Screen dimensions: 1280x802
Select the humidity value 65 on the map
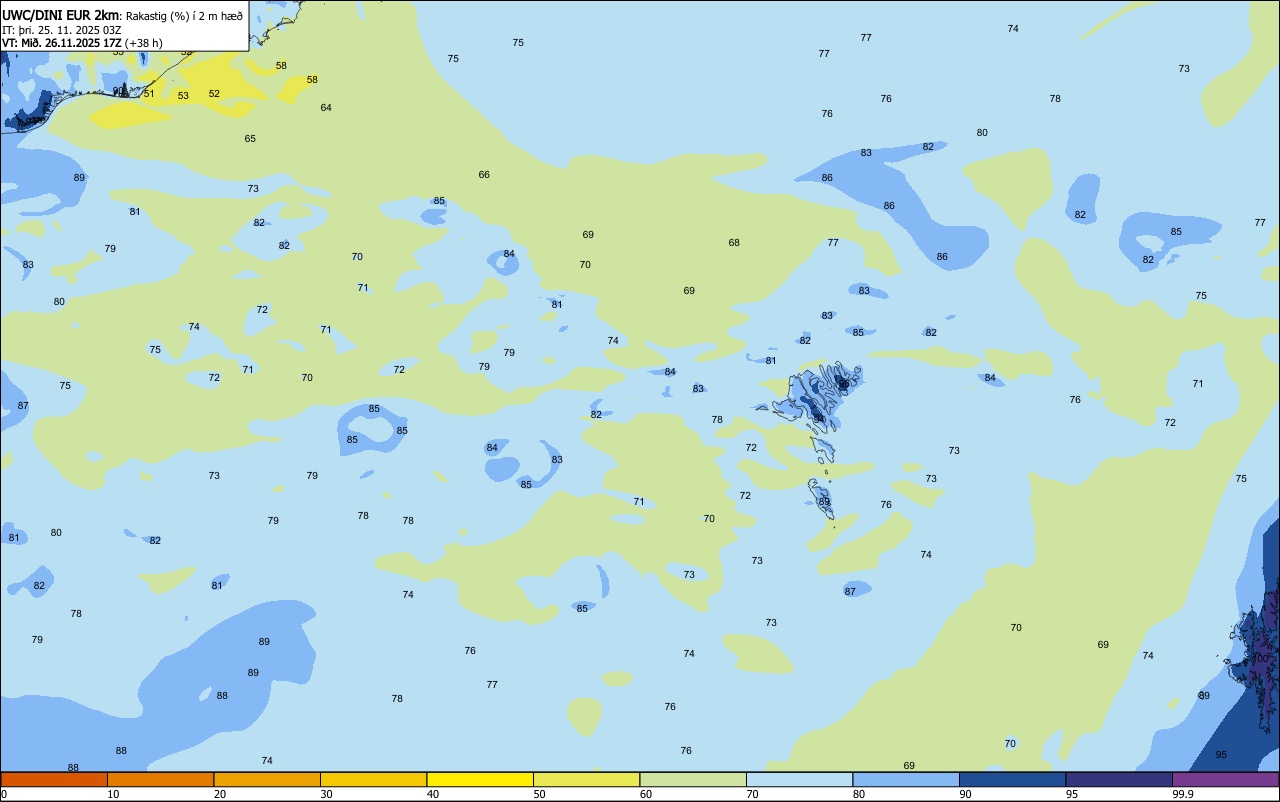coord(250,139)
